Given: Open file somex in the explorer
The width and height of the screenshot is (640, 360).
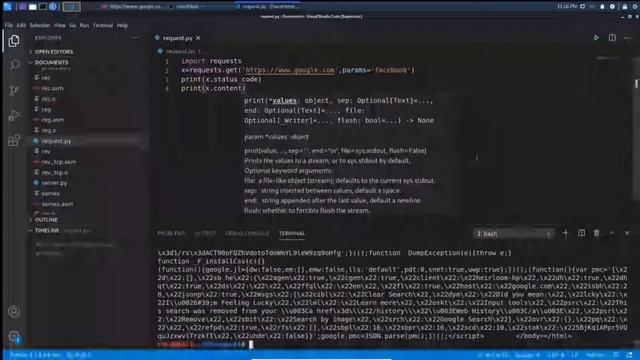Looking at the screenshot, I should pos(51,193).
